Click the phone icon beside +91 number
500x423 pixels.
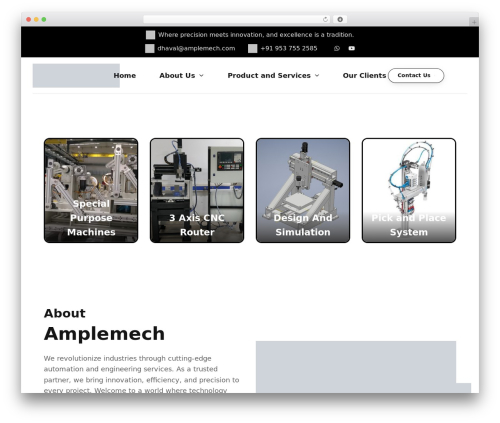[253, 48]
